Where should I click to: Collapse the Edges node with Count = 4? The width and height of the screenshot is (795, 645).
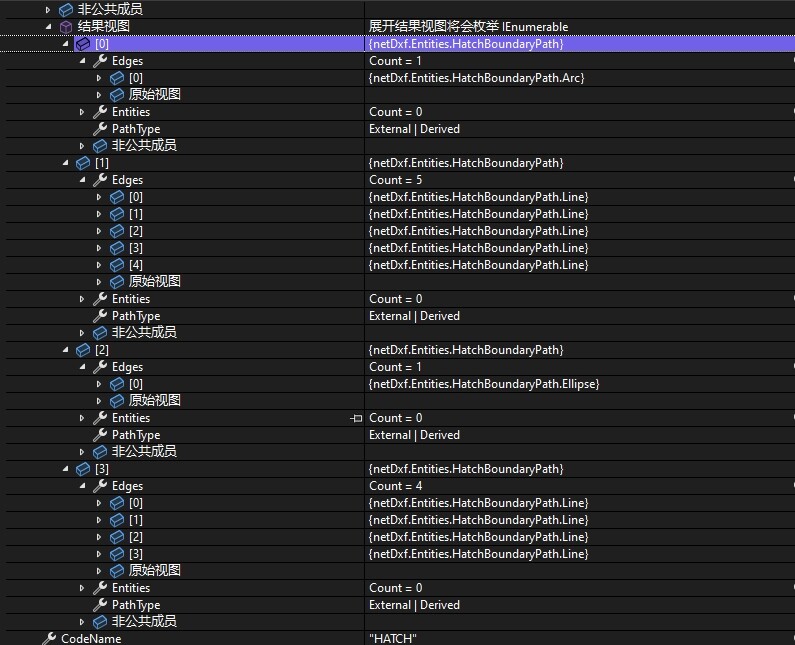(82, 486)
